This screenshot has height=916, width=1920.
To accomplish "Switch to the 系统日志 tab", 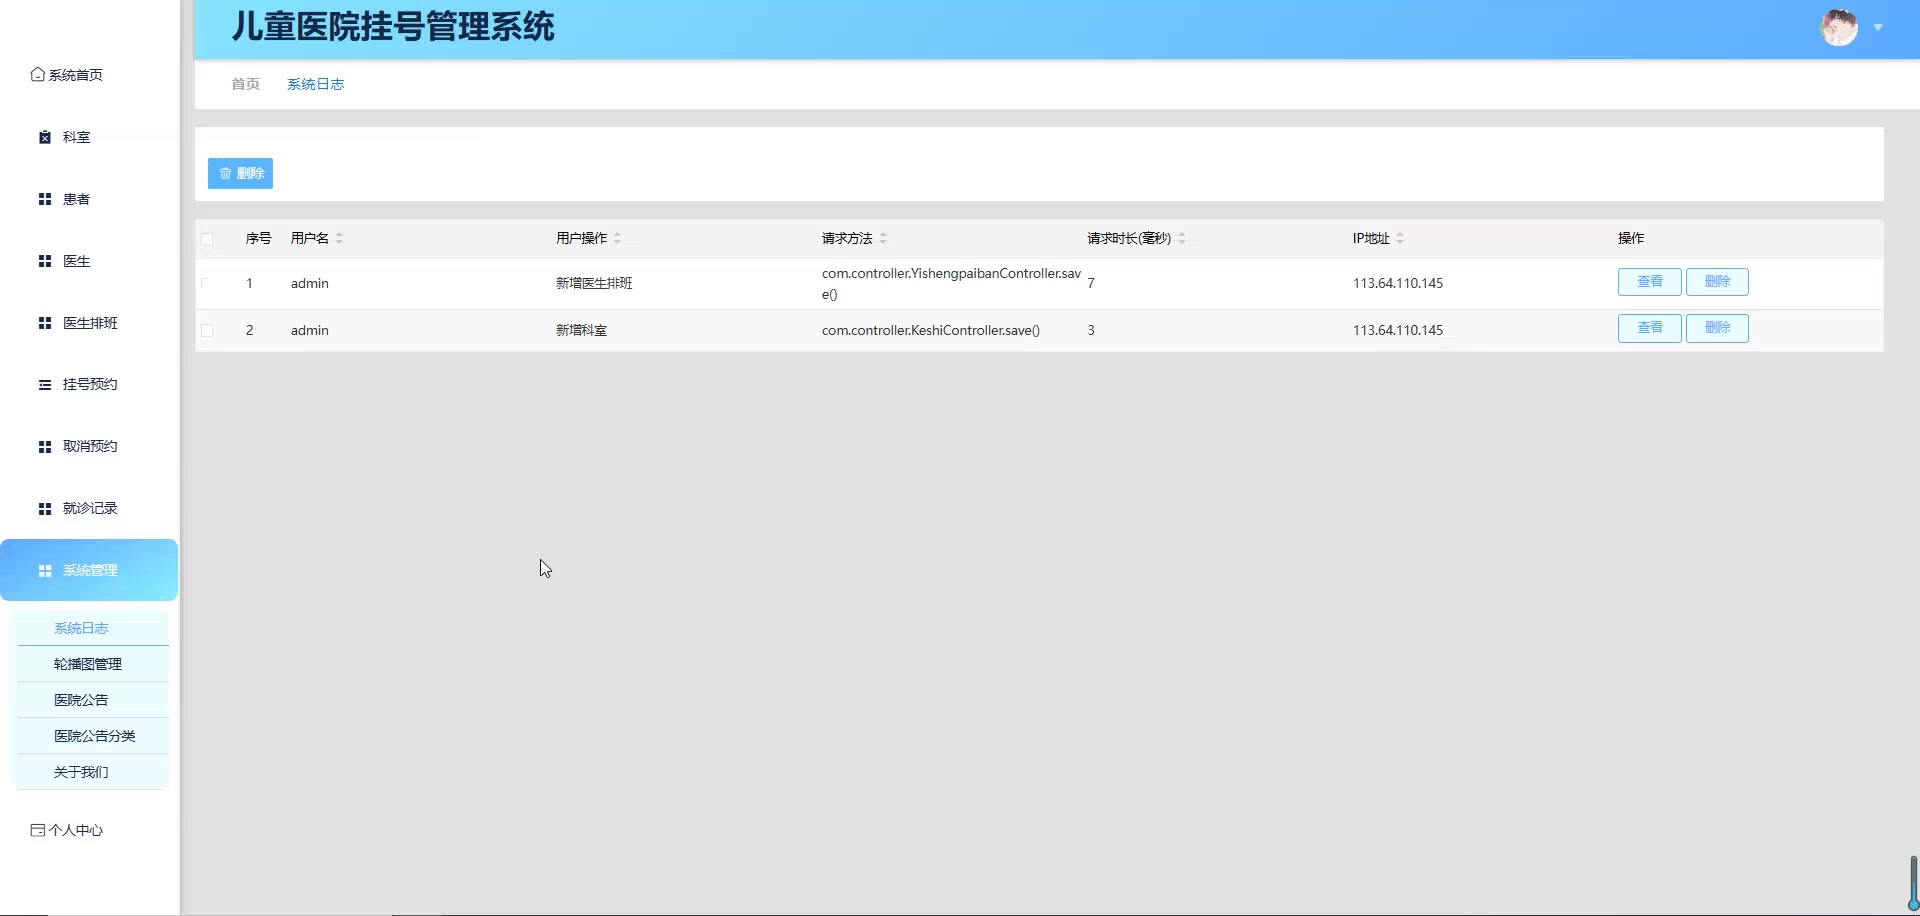I will click(x=315, y=84).
